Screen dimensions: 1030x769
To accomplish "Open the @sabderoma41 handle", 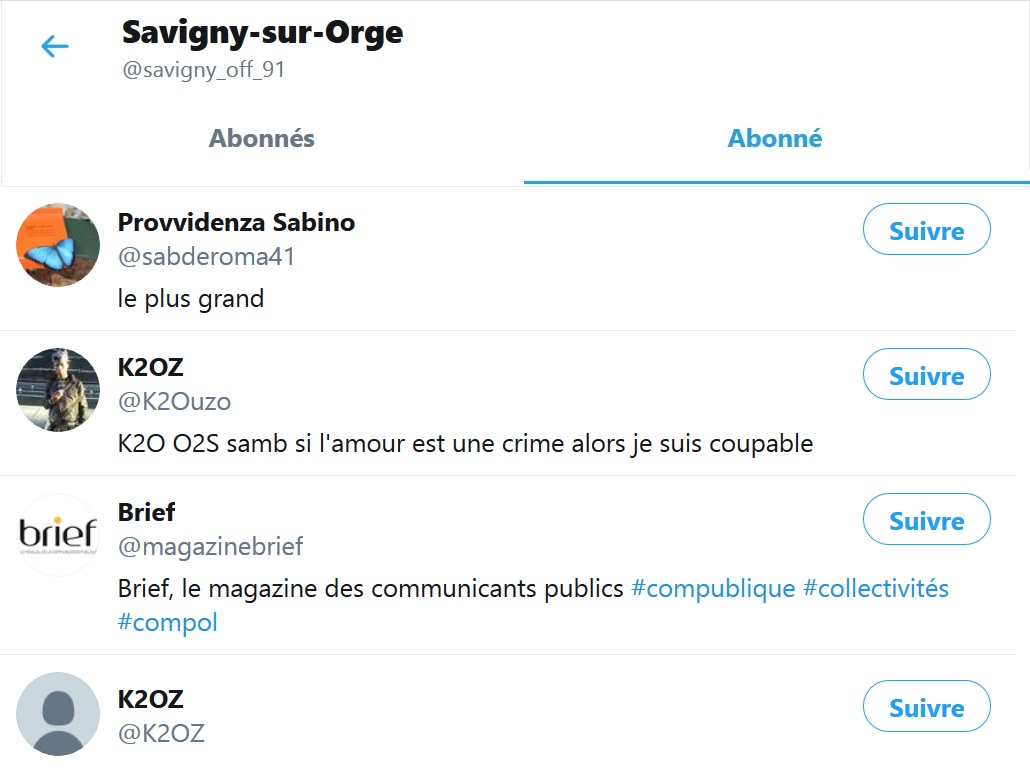I will click(x=207, y=256).
